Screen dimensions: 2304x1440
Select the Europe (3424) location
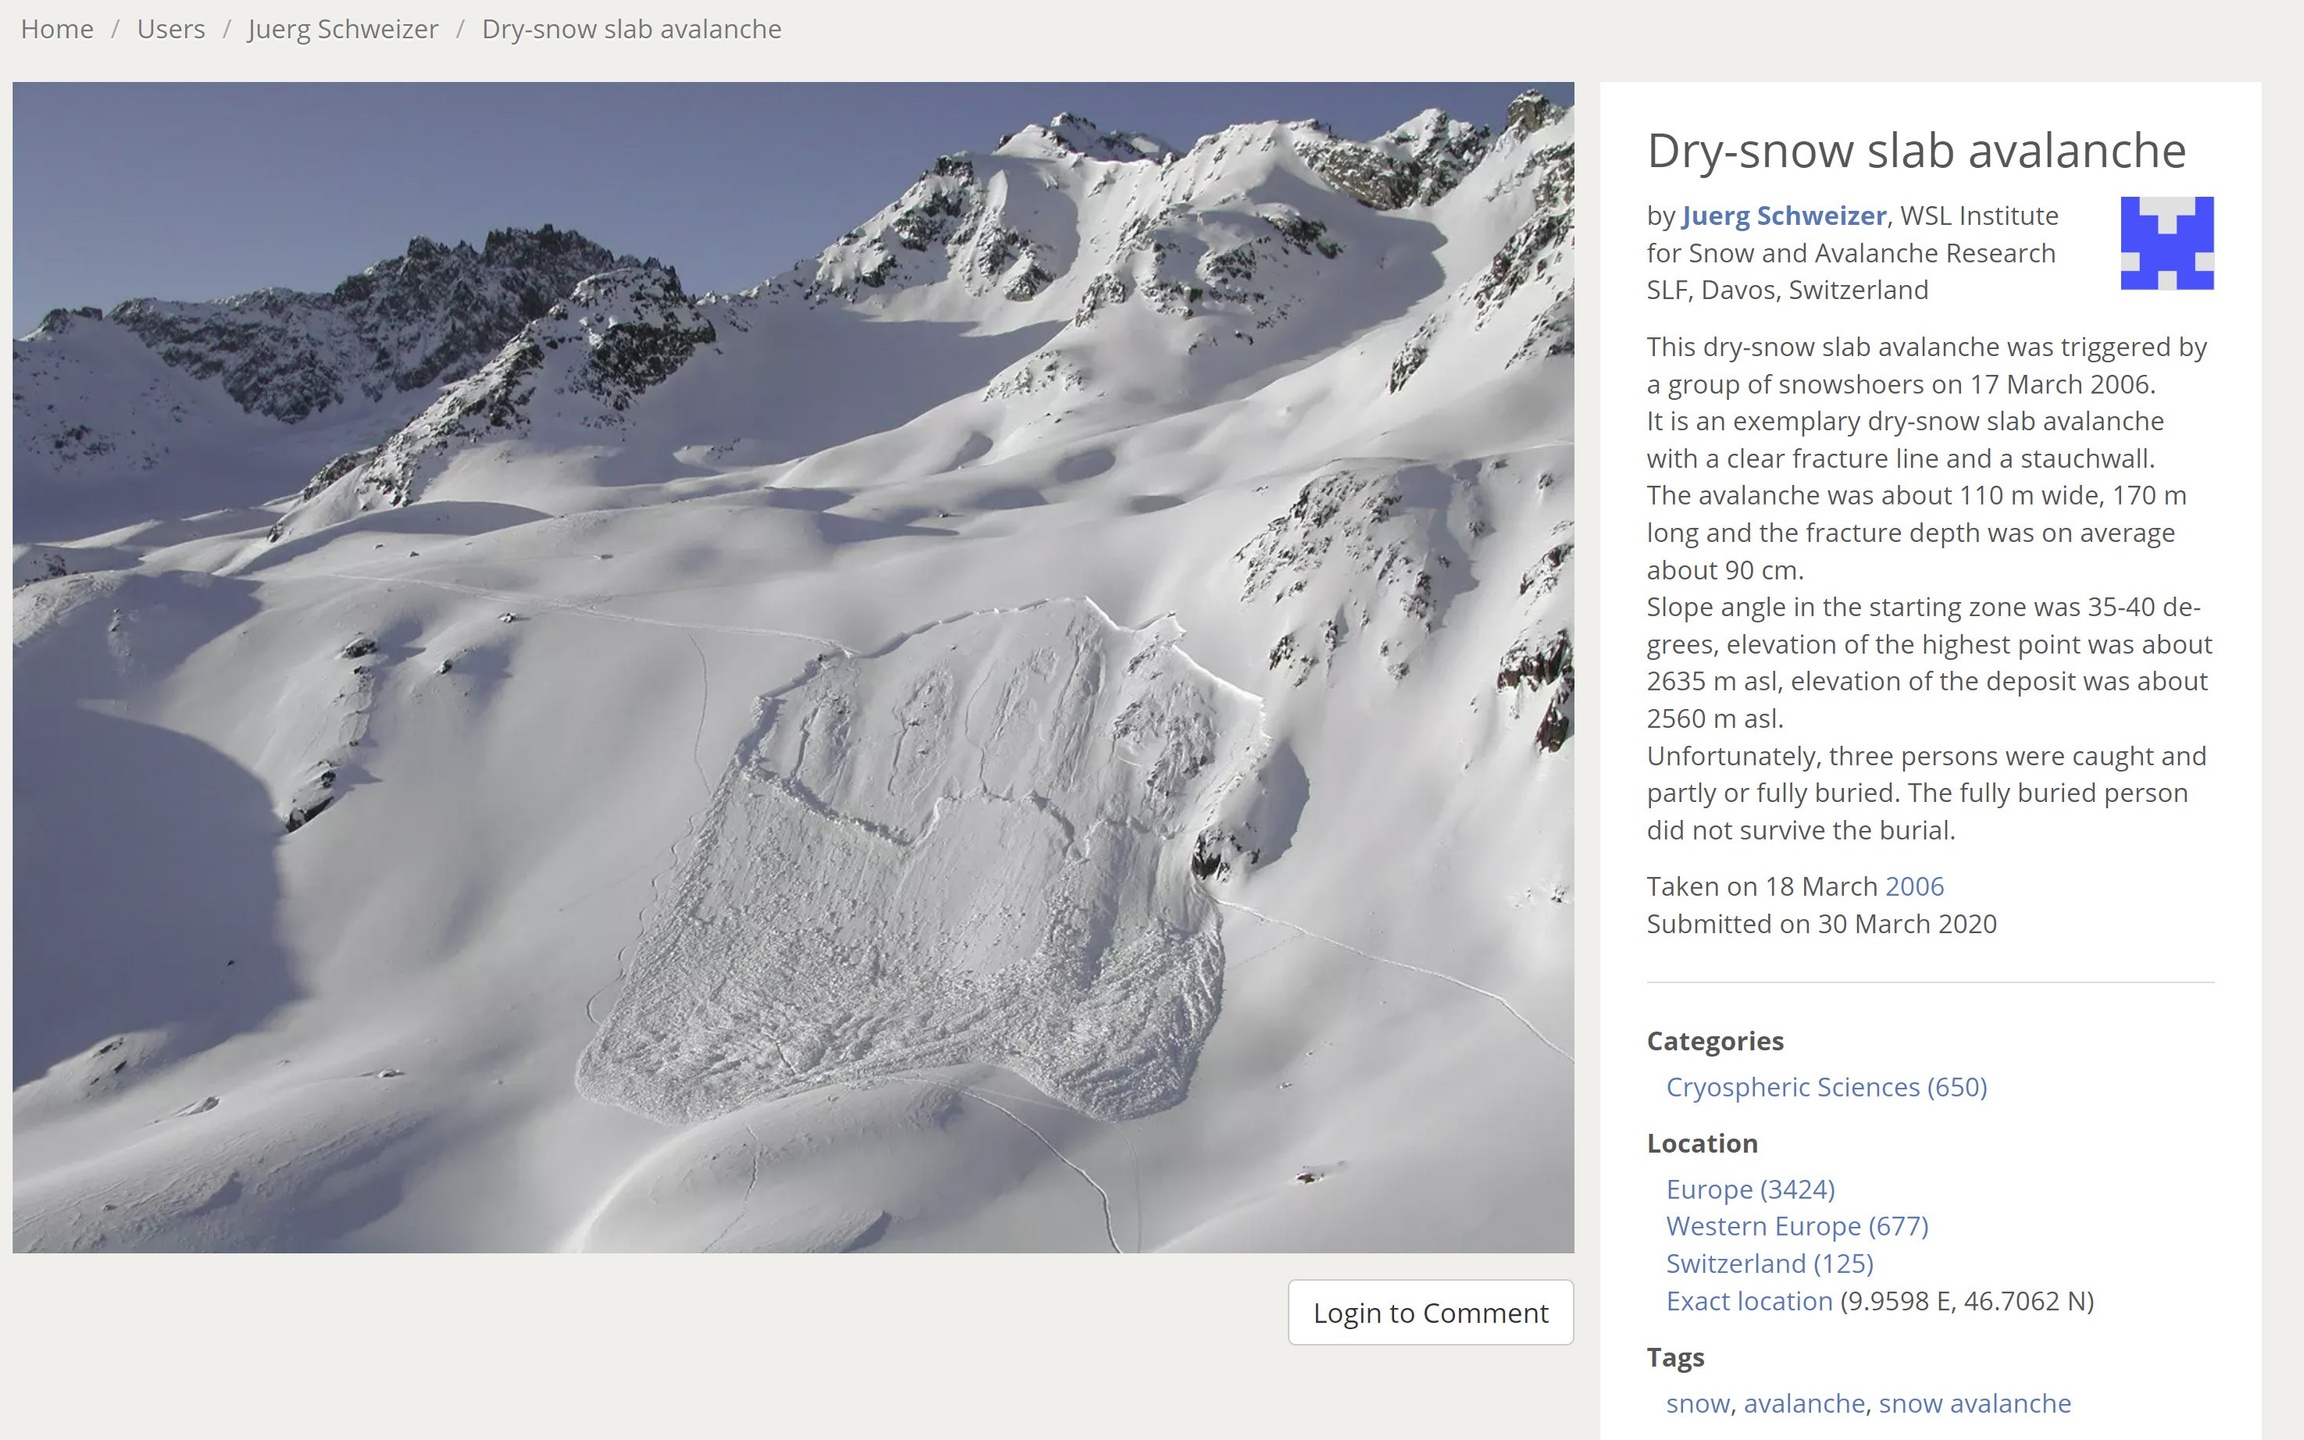click(x=1750, y=1189)
